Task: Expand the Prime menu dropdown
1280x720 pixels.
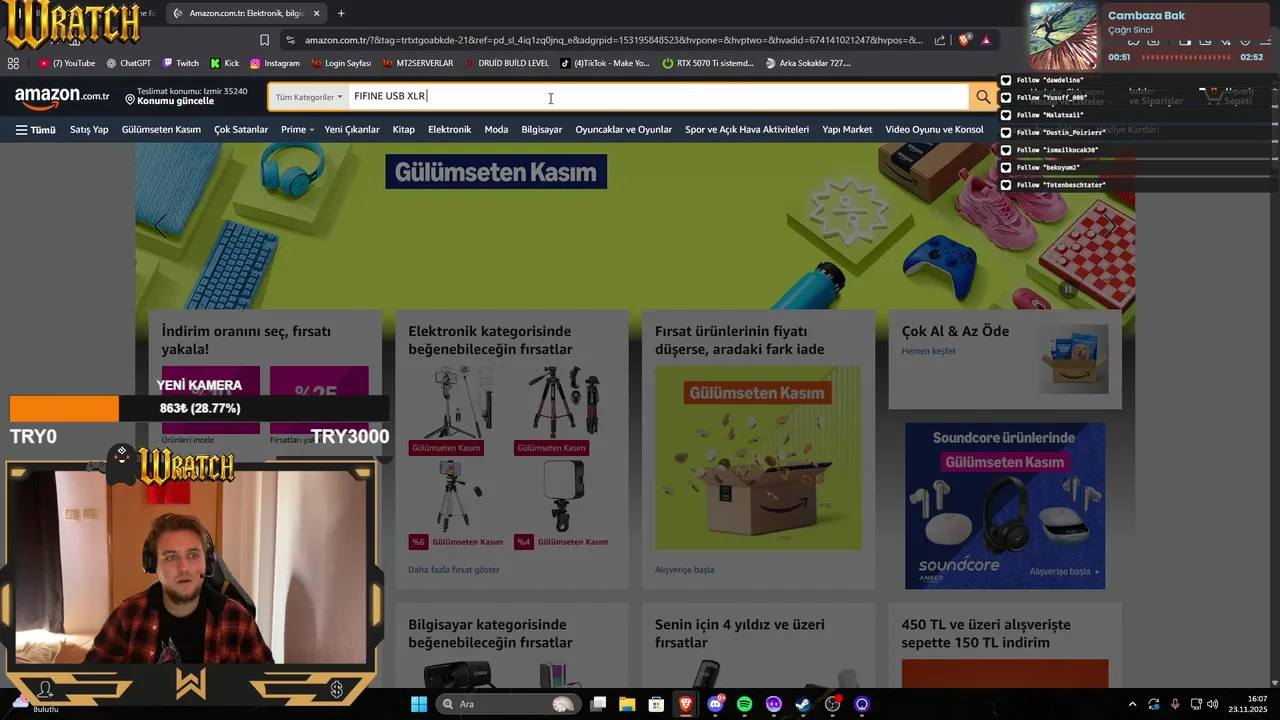Action: click(297, 130)
